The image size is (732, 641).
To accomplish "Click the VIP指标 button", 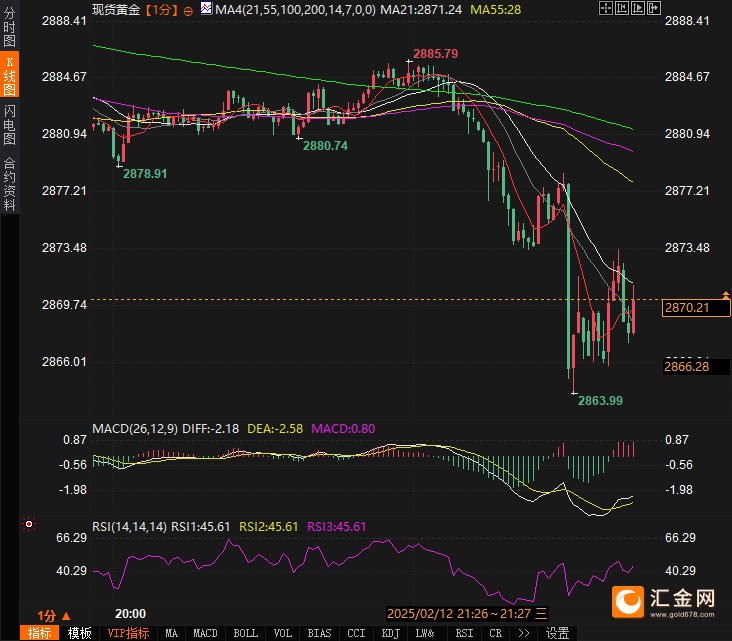I will 128,633.
